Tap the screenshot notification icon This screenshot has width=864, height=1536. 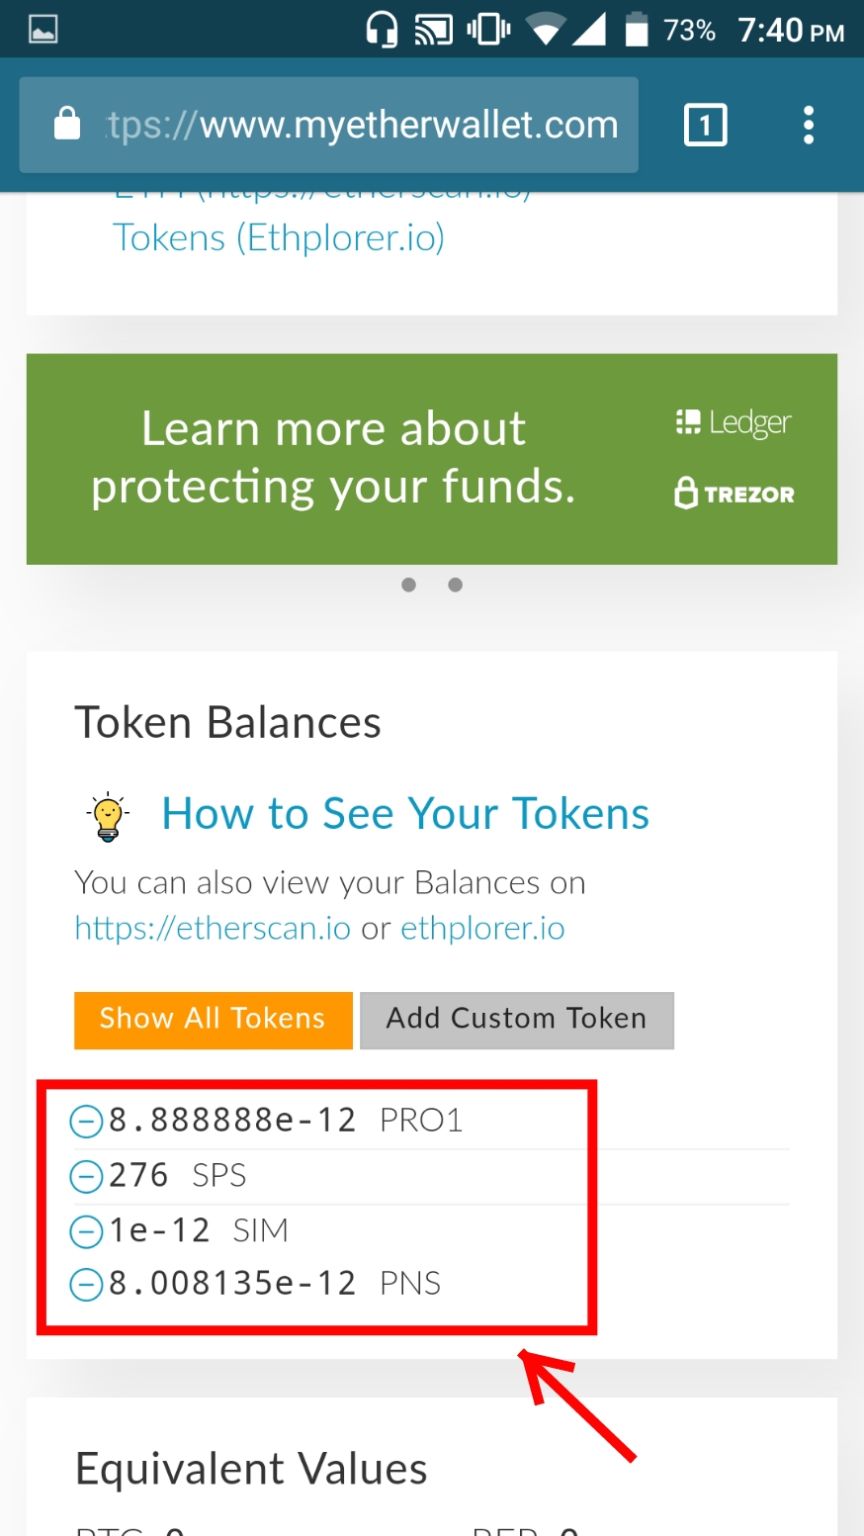(x=43, y=29)
